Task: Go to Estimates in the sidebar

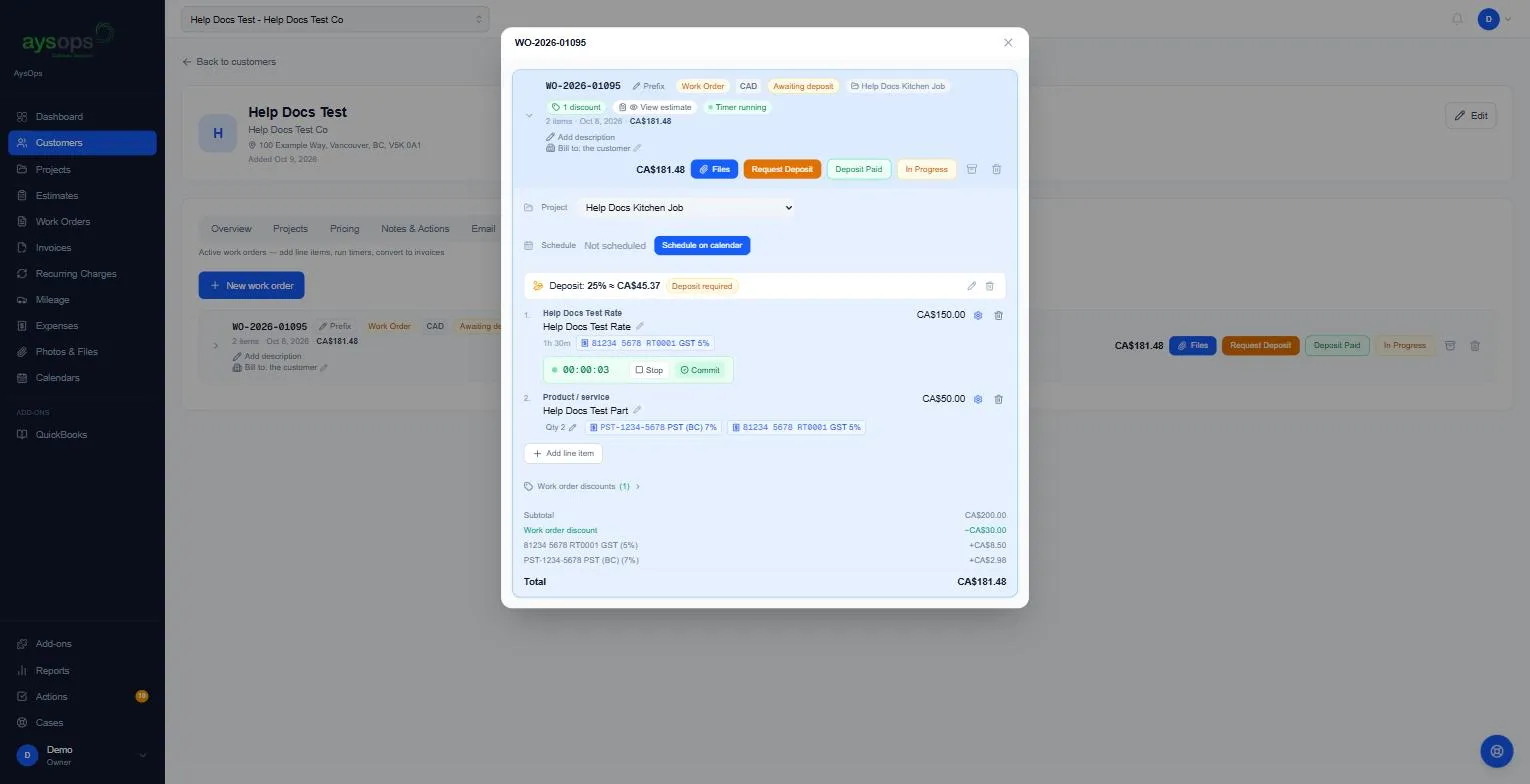Action: (x=82, y=196)
